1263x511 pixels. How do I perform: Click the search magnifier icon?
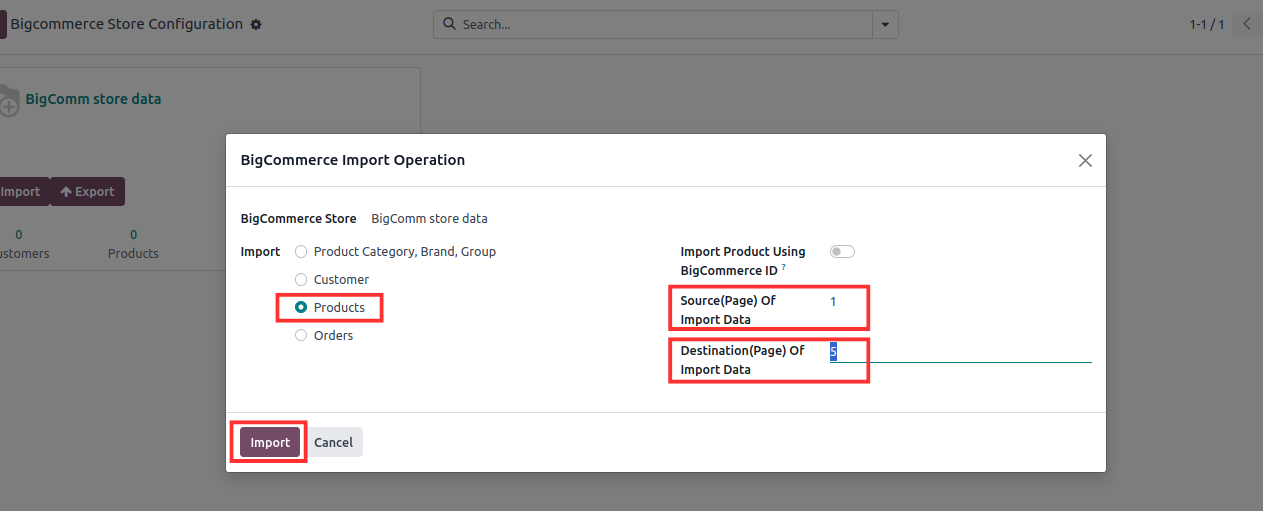coord(449,24)
